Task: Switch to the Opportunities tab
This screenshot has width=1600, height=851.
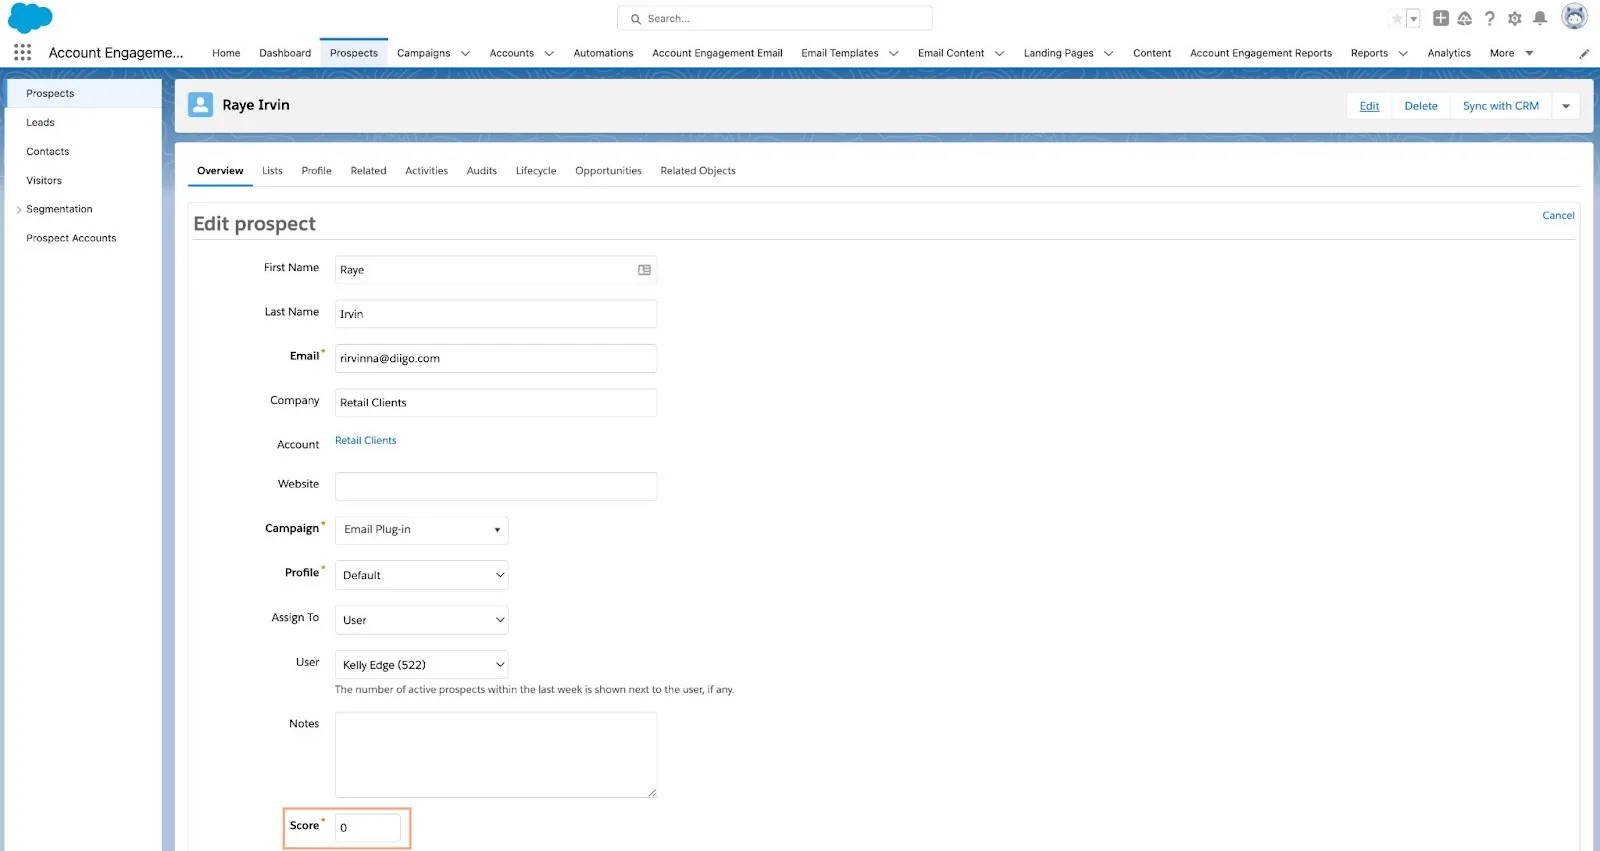Action: 608,171
